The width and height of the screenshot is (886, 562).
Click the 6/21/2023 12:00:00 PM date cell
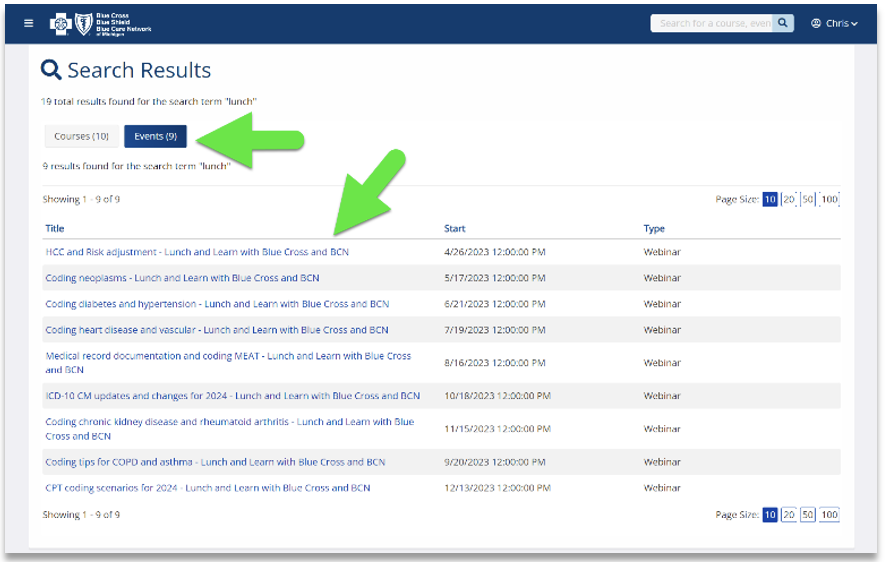click(495, 304)
